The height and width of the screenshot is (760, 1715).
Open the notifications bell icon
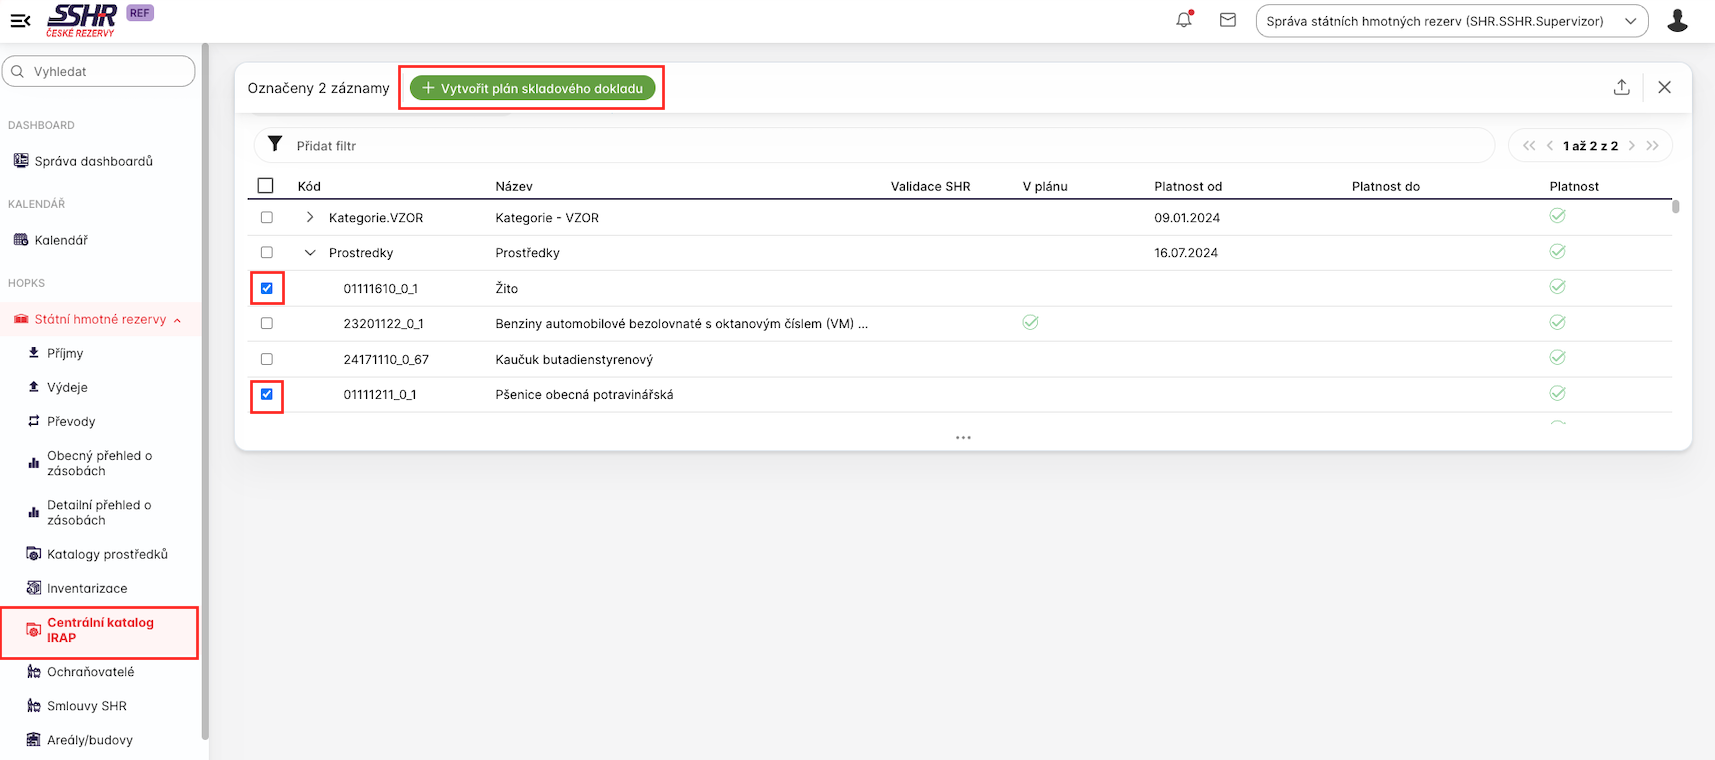[x=1184, y=20]
